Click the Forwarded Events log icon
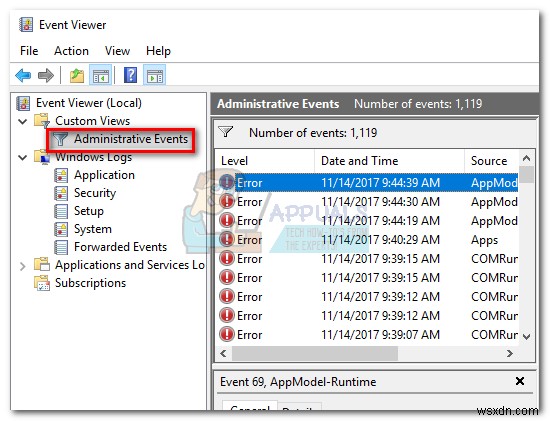 61,247
